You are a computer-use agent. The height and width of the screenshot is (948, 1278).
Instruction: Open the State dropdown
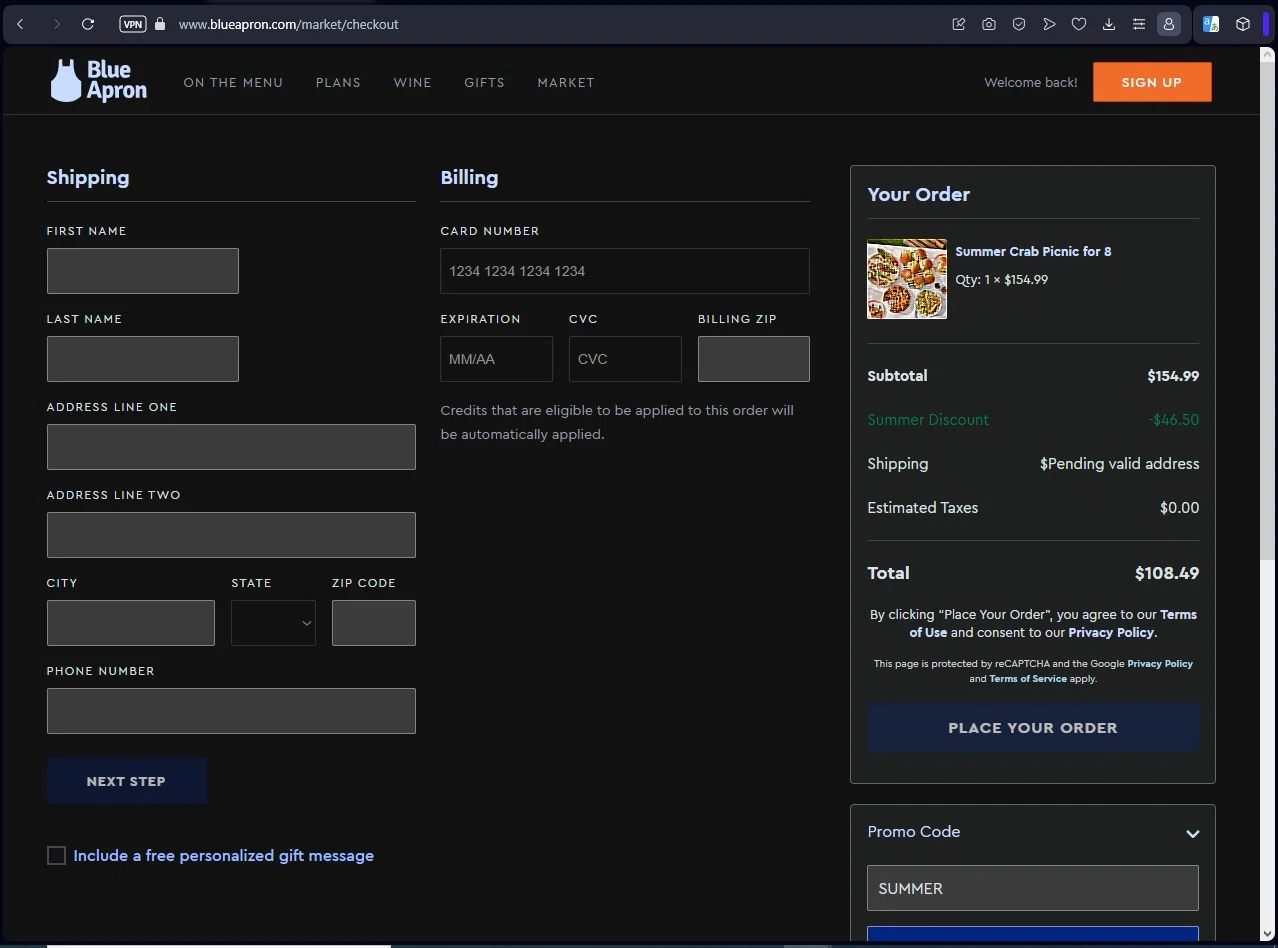(273, 623)
